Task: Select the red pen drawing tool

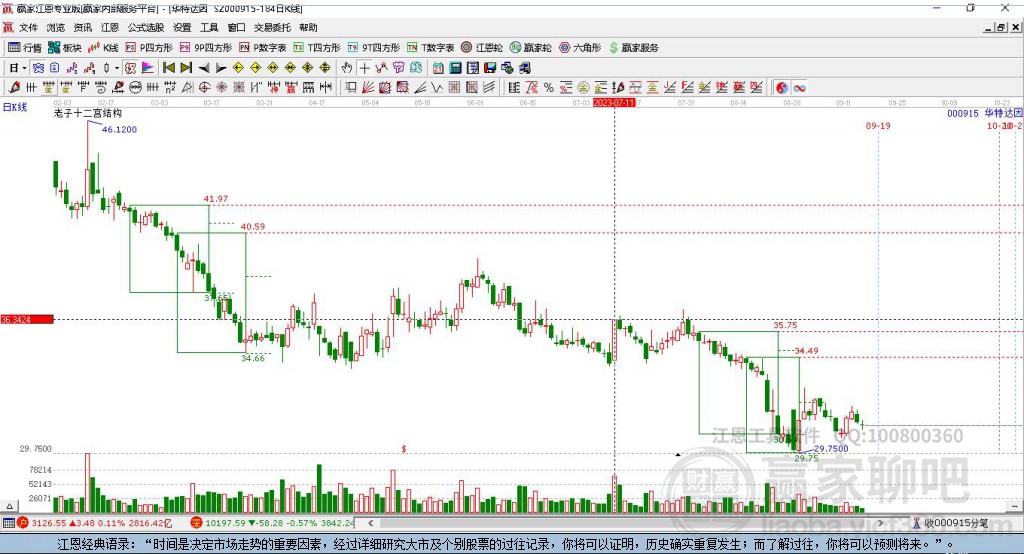Action: tap(14, 87)
